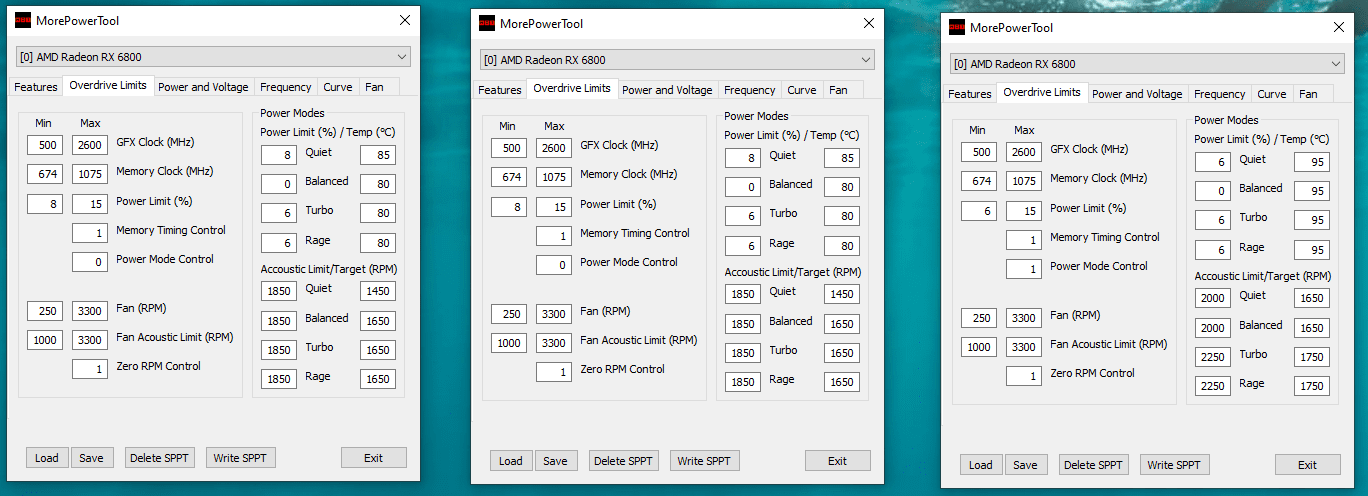Click Quiet temperature field in right window
The width and height of the screenshot is (1368, 496).
[x=1312, y=162]
